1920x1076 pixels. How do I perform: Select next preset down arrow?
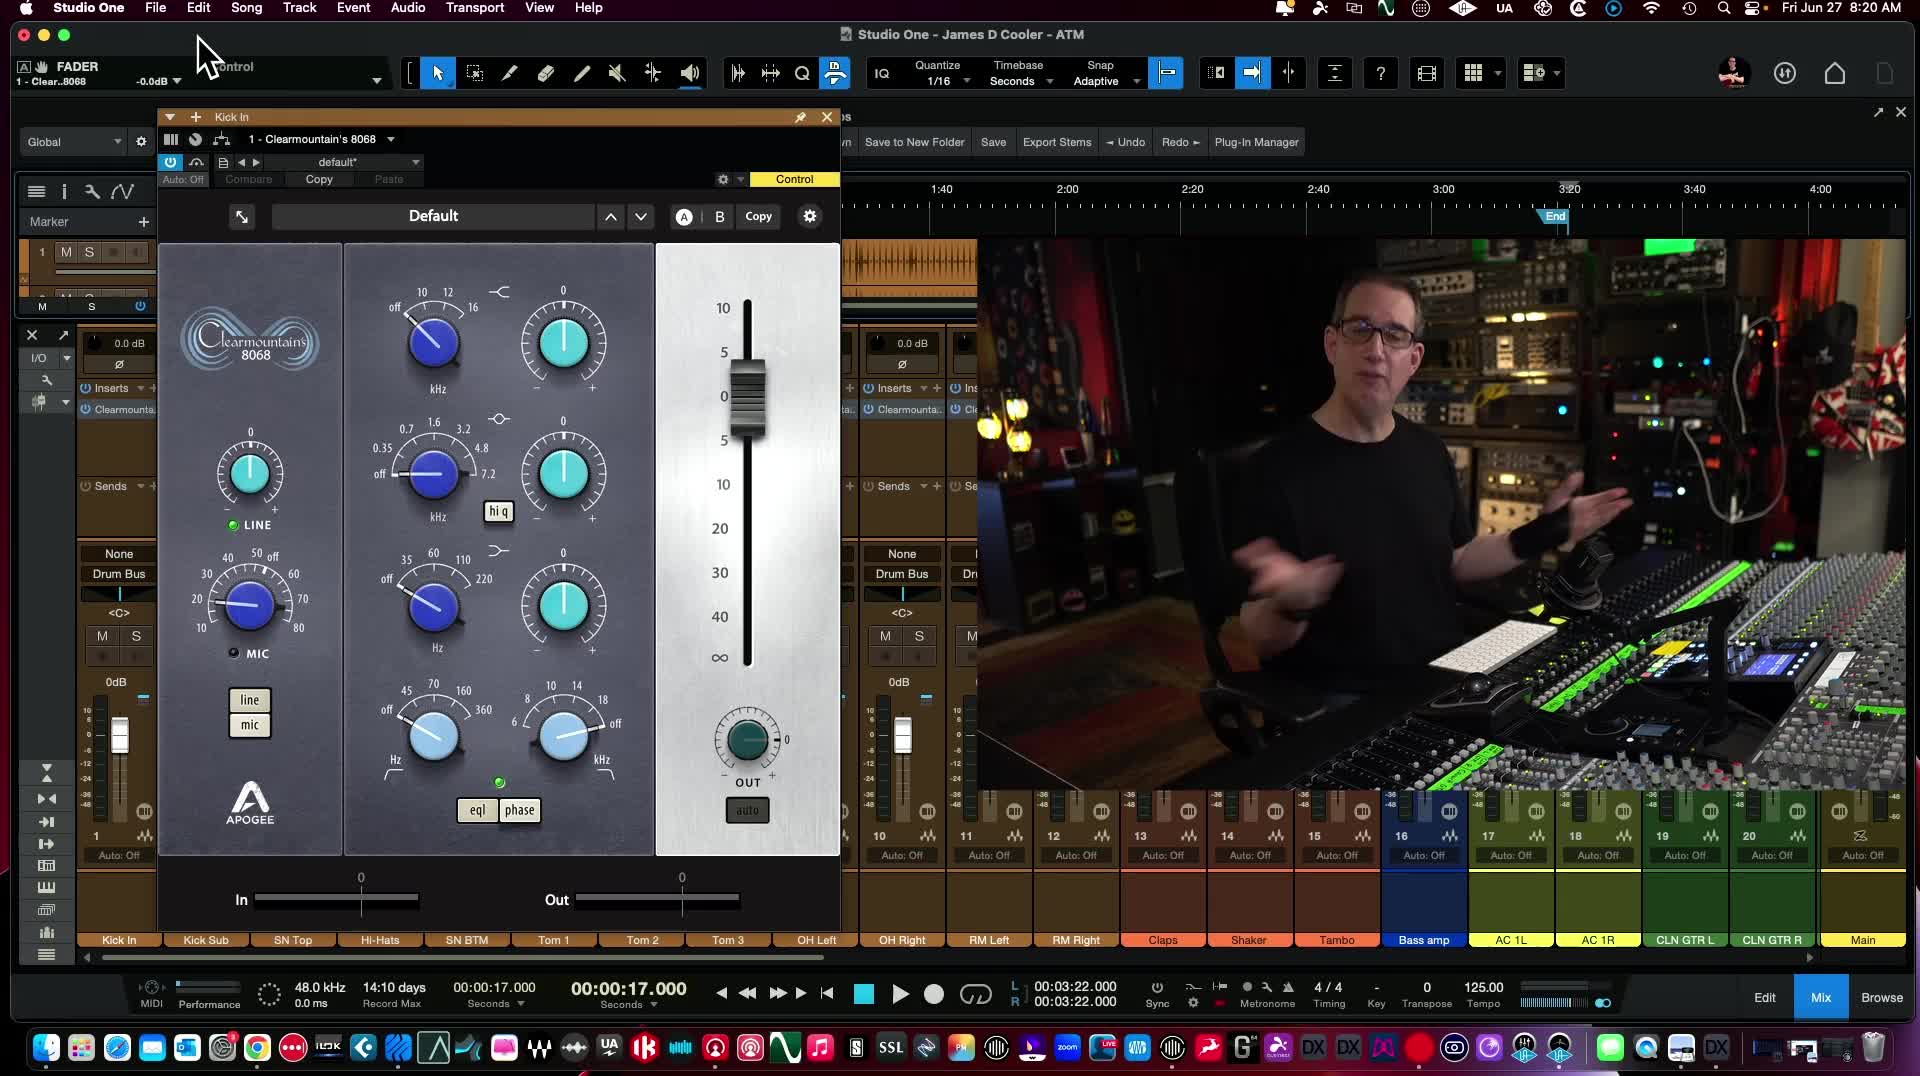(x=641, y=216)
